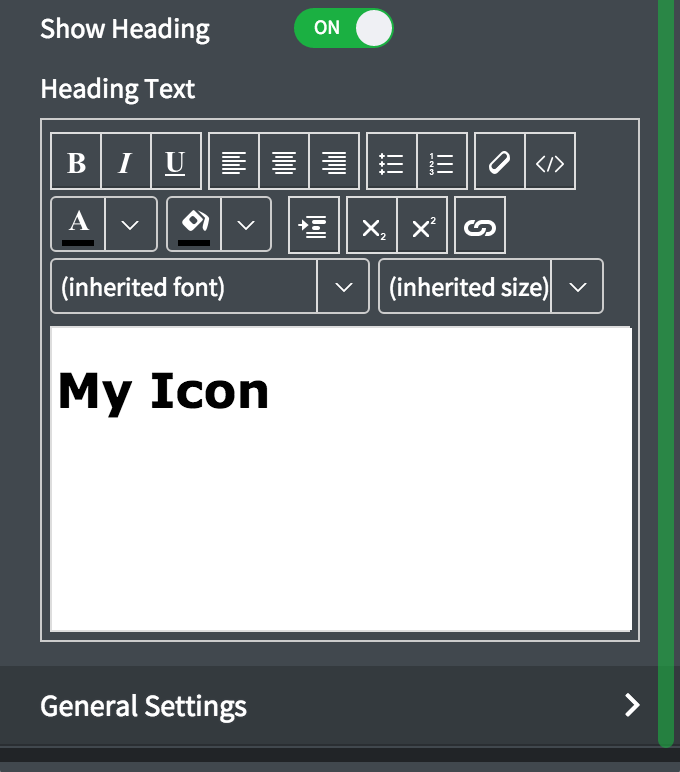
Task: Open the inherited font dropdown
Action: pyautogui.click(x=343, y=287)
